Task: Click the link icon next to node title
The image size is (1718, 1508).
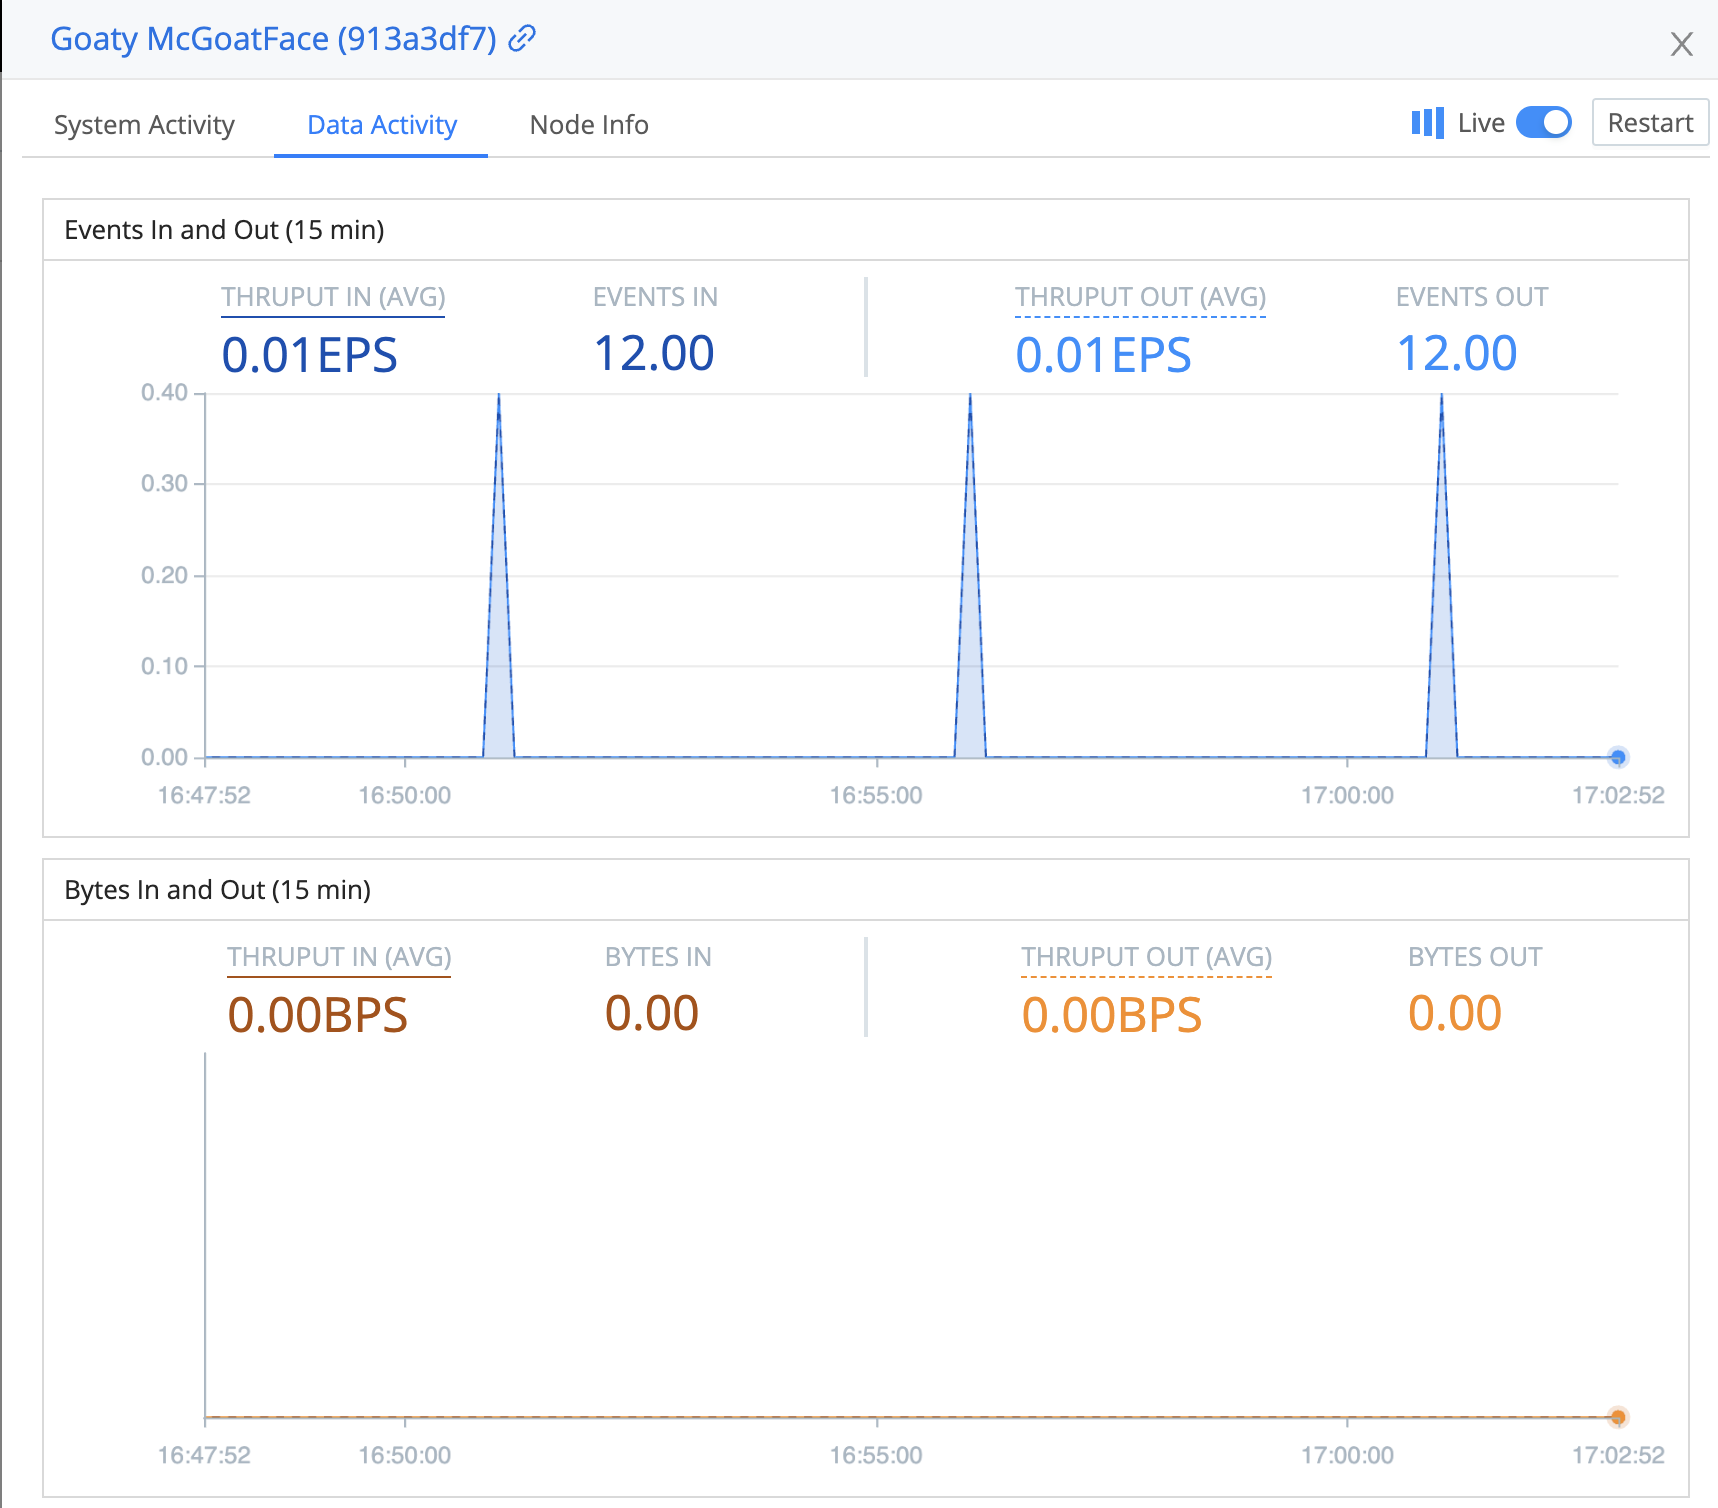Action: pos(520,40)
